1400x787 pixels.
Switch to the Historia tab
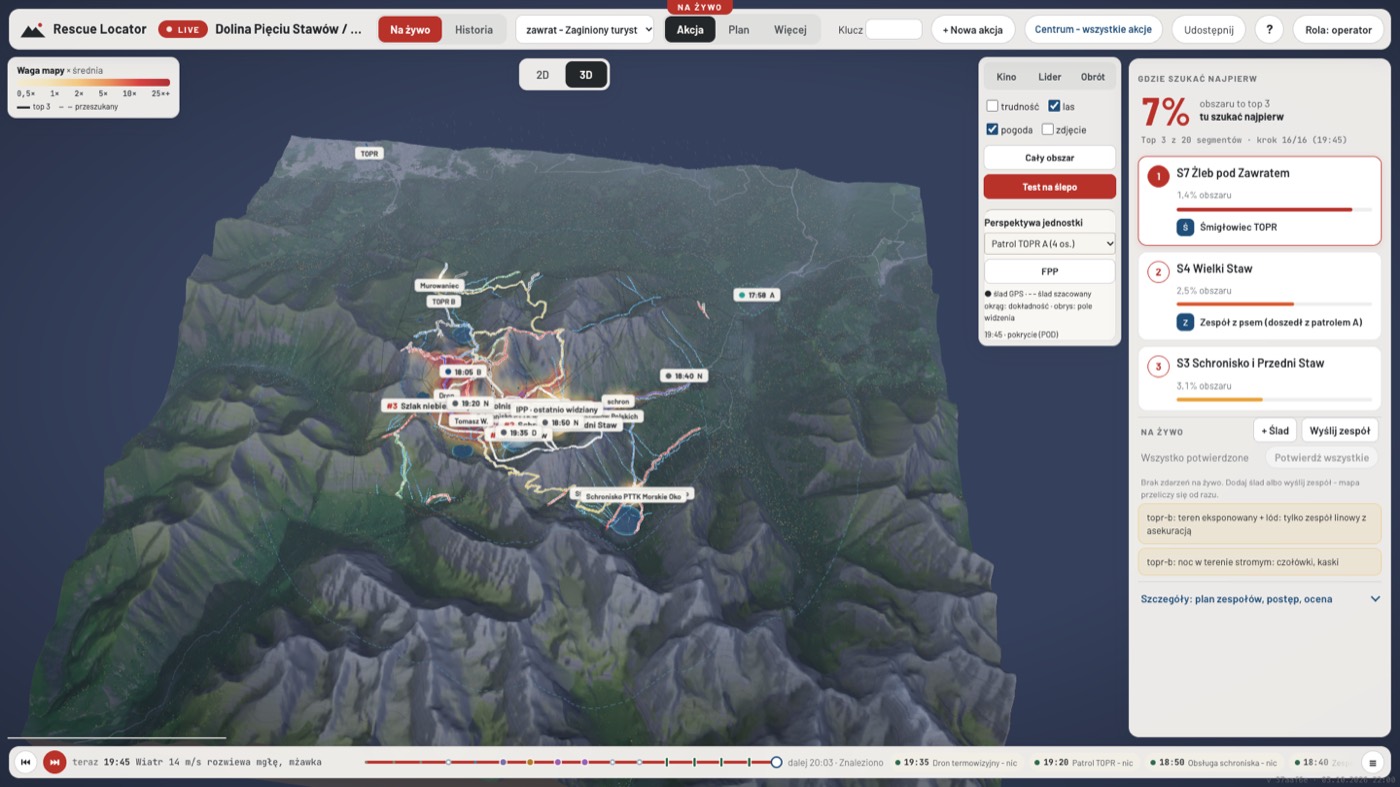(x=474, y=30)
